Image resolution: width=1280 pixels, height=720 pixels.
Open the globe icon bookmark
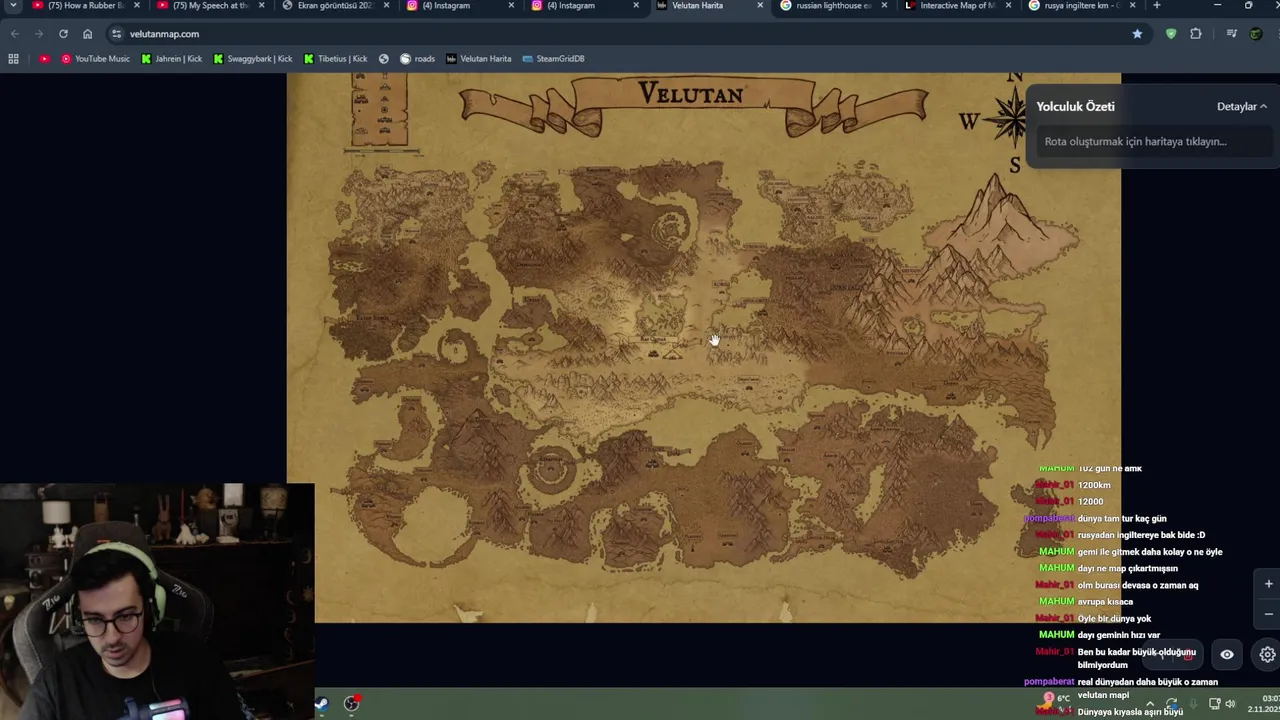[x=383, y=59]
